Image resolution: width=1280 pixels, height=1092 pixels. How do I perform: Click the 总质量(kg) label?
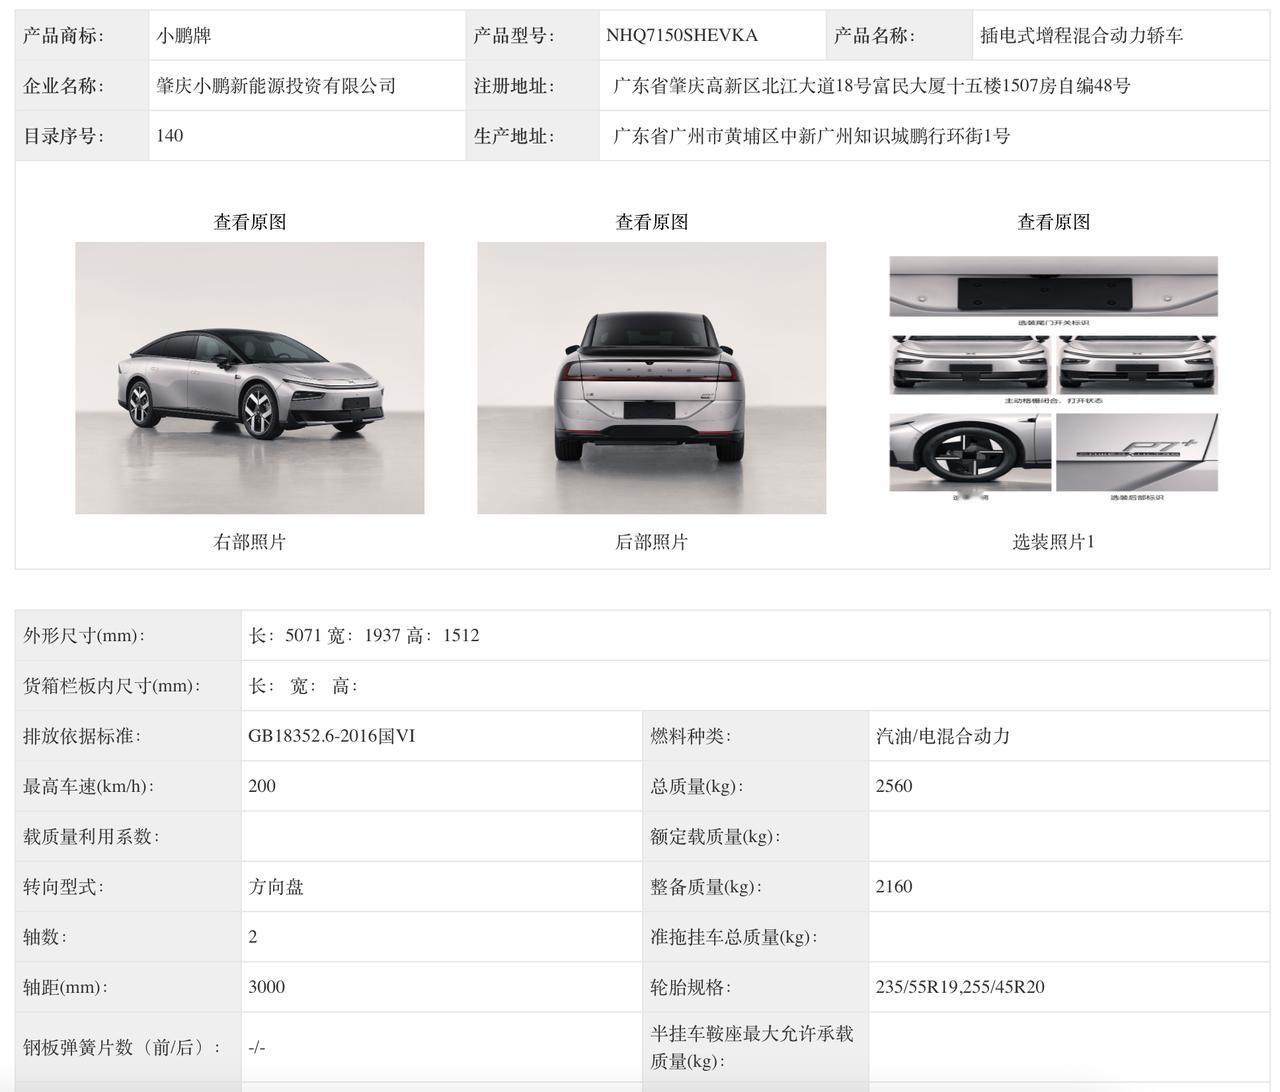tap(698, 786)
